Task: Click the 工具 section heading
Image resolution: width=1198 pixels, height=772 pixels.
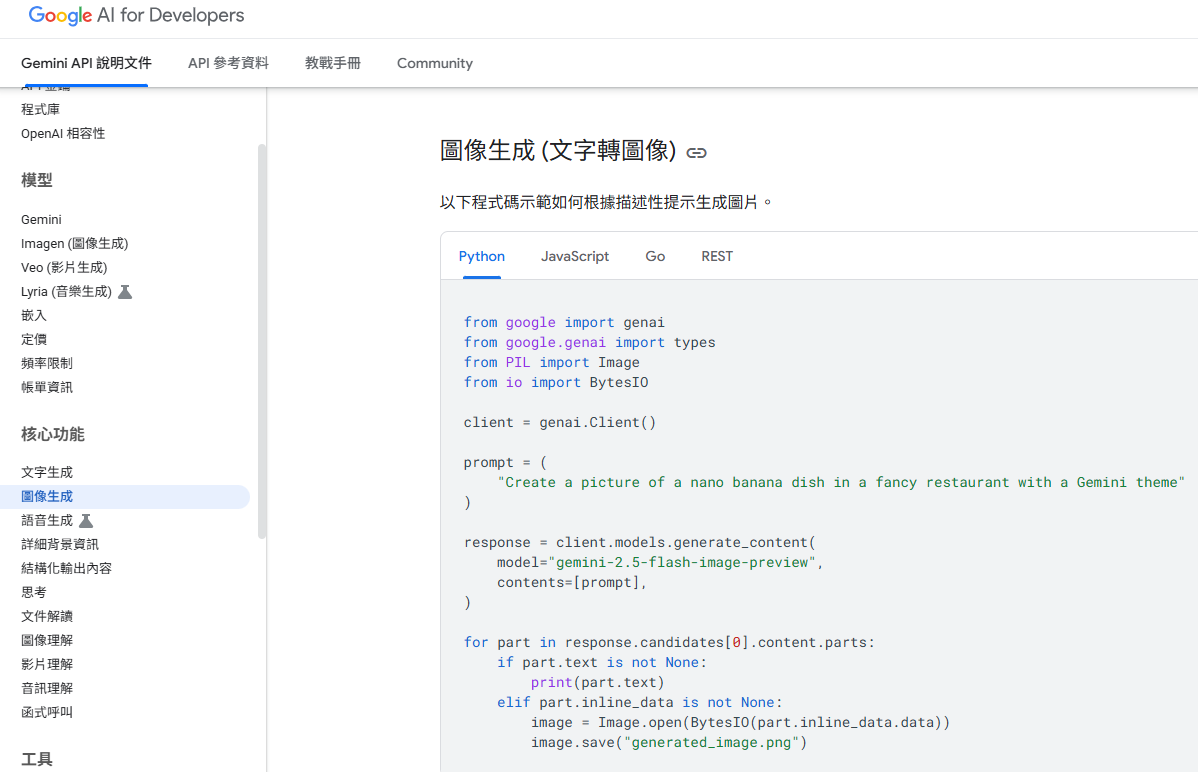Action: pos(37,759)
